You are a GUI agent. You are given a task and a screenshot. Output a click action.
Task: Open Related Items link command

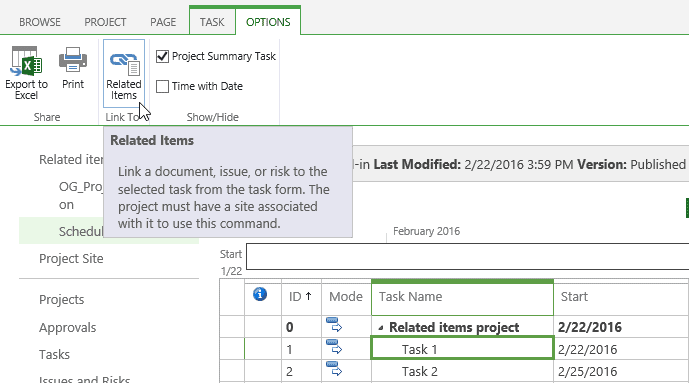pos(124,73)
